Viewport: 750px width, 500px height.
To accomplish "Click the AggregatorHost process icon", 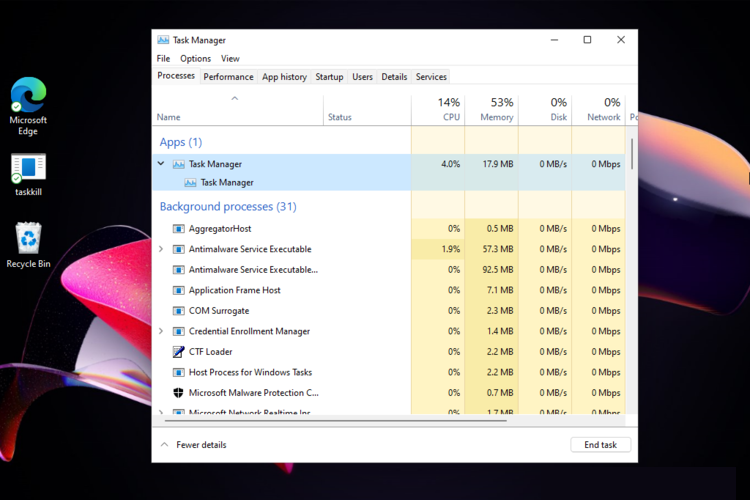I will click(178, 229).
